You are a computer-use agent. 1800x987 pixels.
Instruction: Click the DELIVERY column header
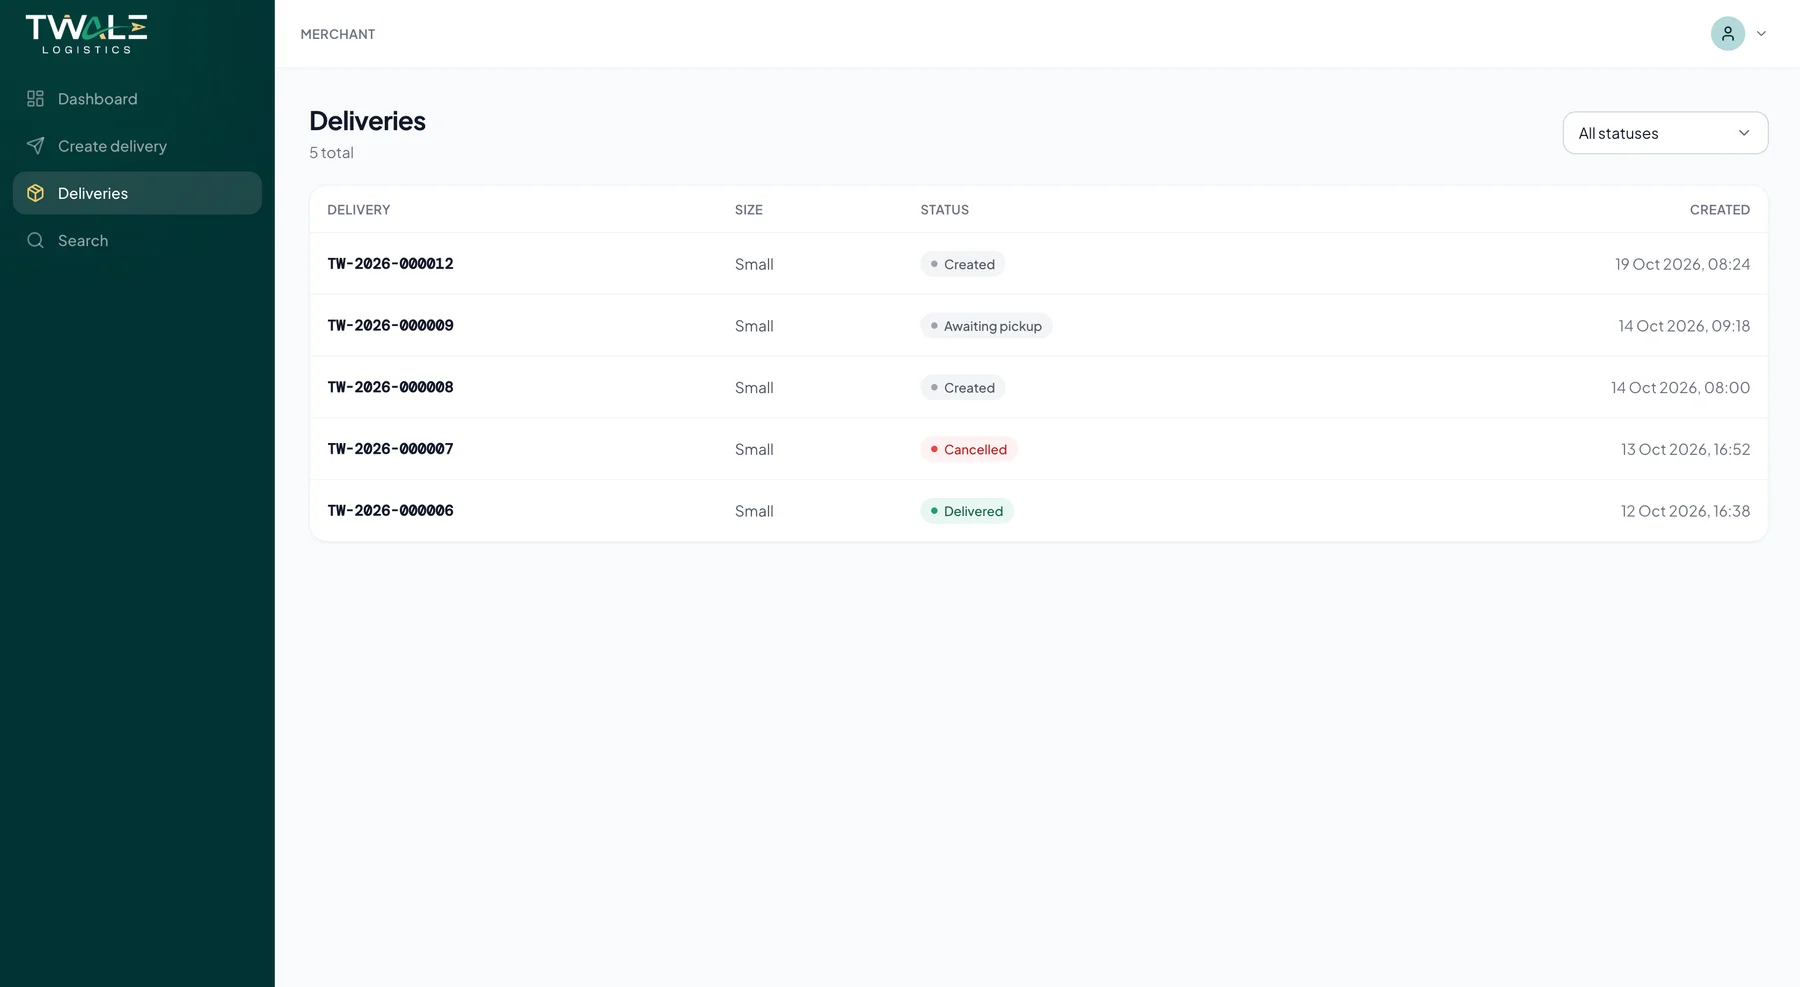359,210
